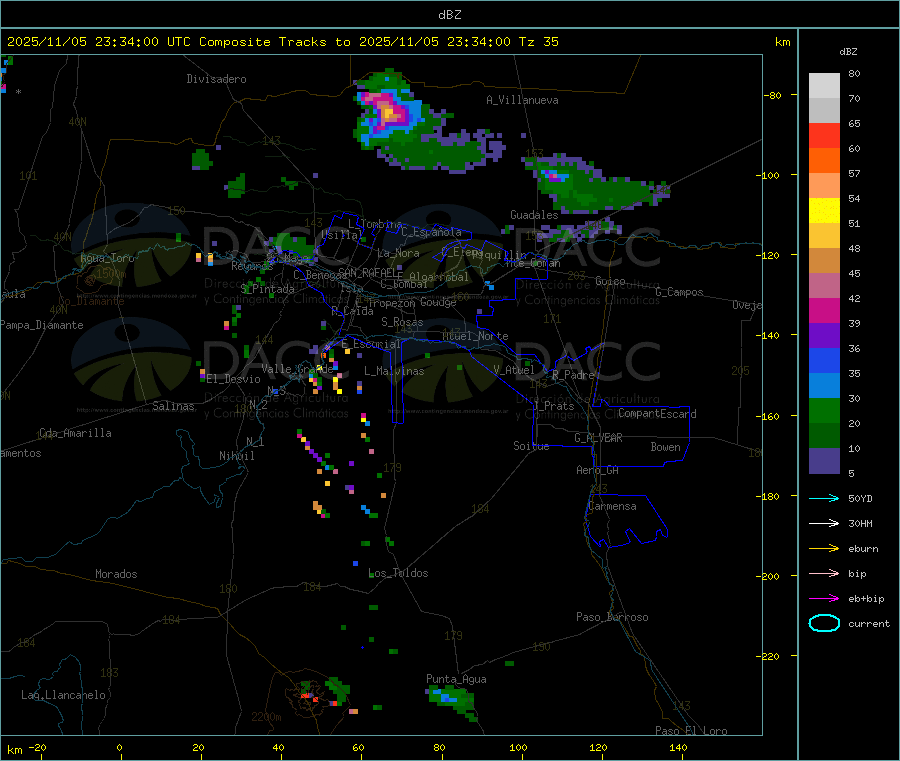Click the Atuel_Norte map label
The width and height of the screenshot is (900, 761).
(x=475, y=336)
